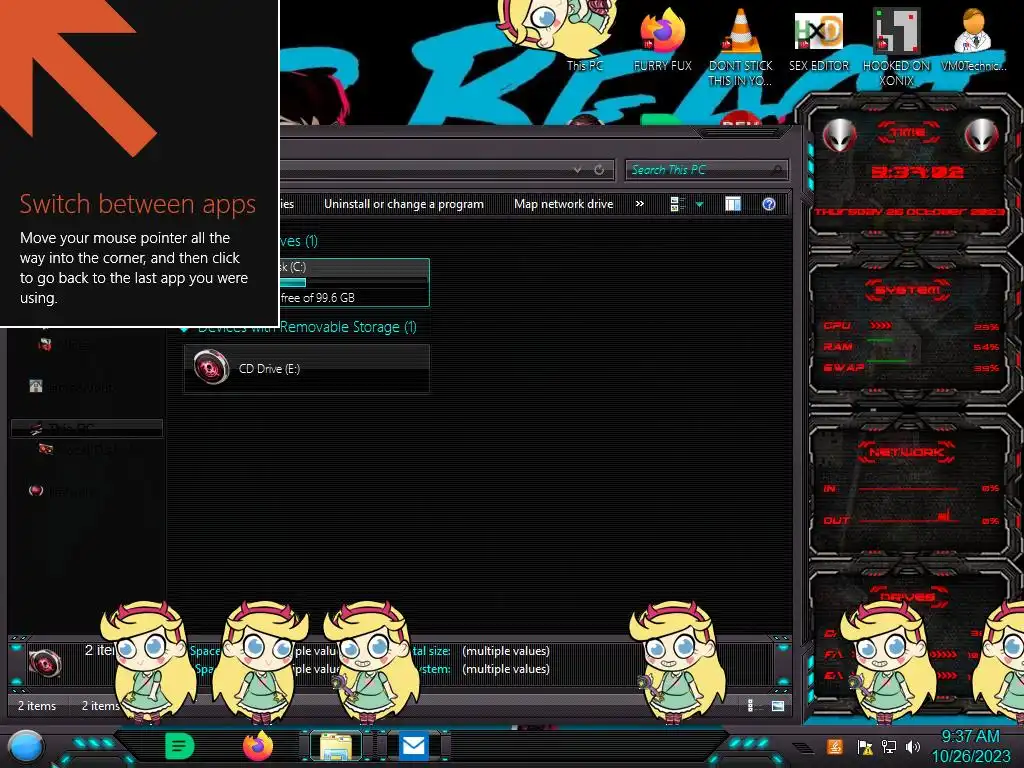Open the view options dropdown arrow

click(699, 204)
